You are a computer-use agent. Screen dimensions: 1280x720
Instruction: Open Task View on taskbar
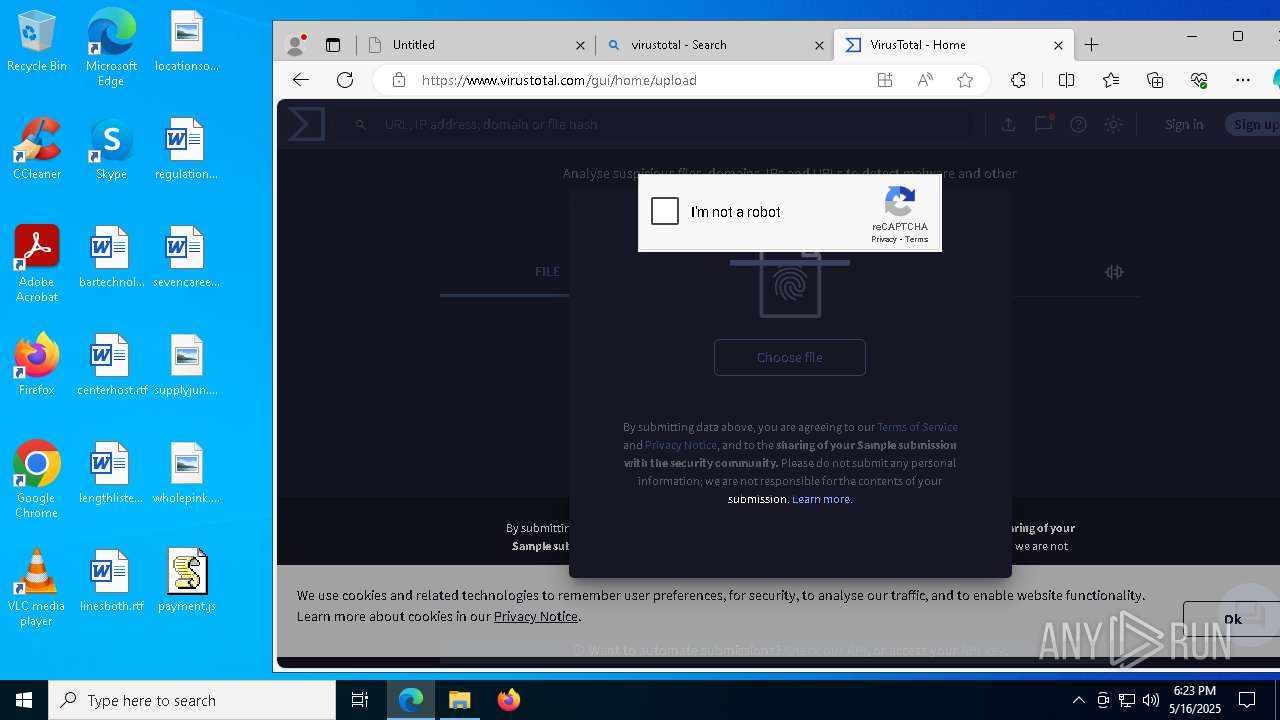click(360, 700)
